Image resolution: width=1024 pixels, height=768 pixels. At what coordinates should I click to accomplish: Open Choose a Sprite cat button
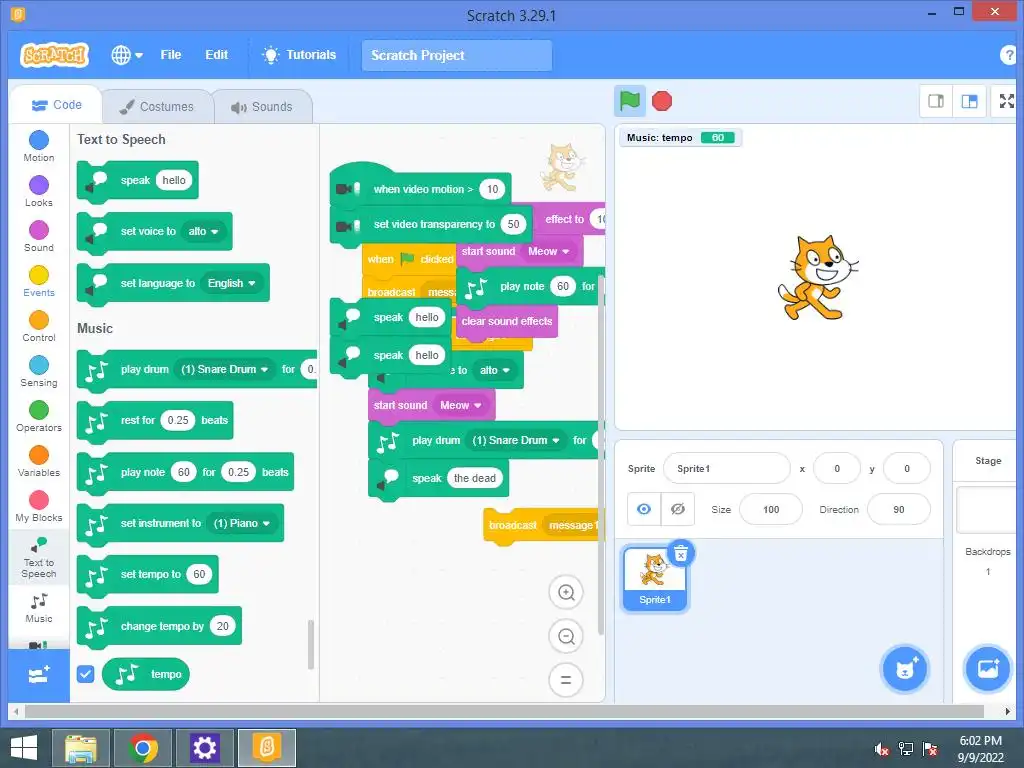(904, 668)
